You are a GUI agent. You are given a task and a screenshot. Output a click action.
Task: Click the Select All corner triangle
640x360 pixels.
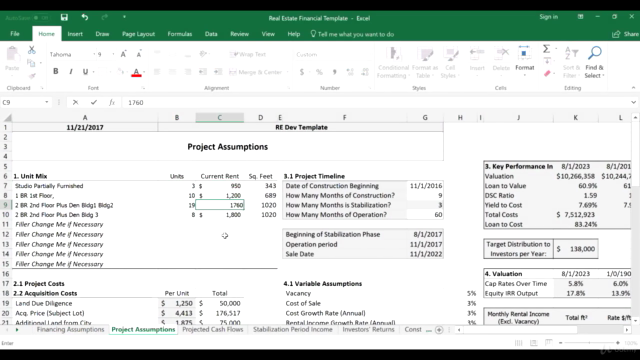(7, 118)
